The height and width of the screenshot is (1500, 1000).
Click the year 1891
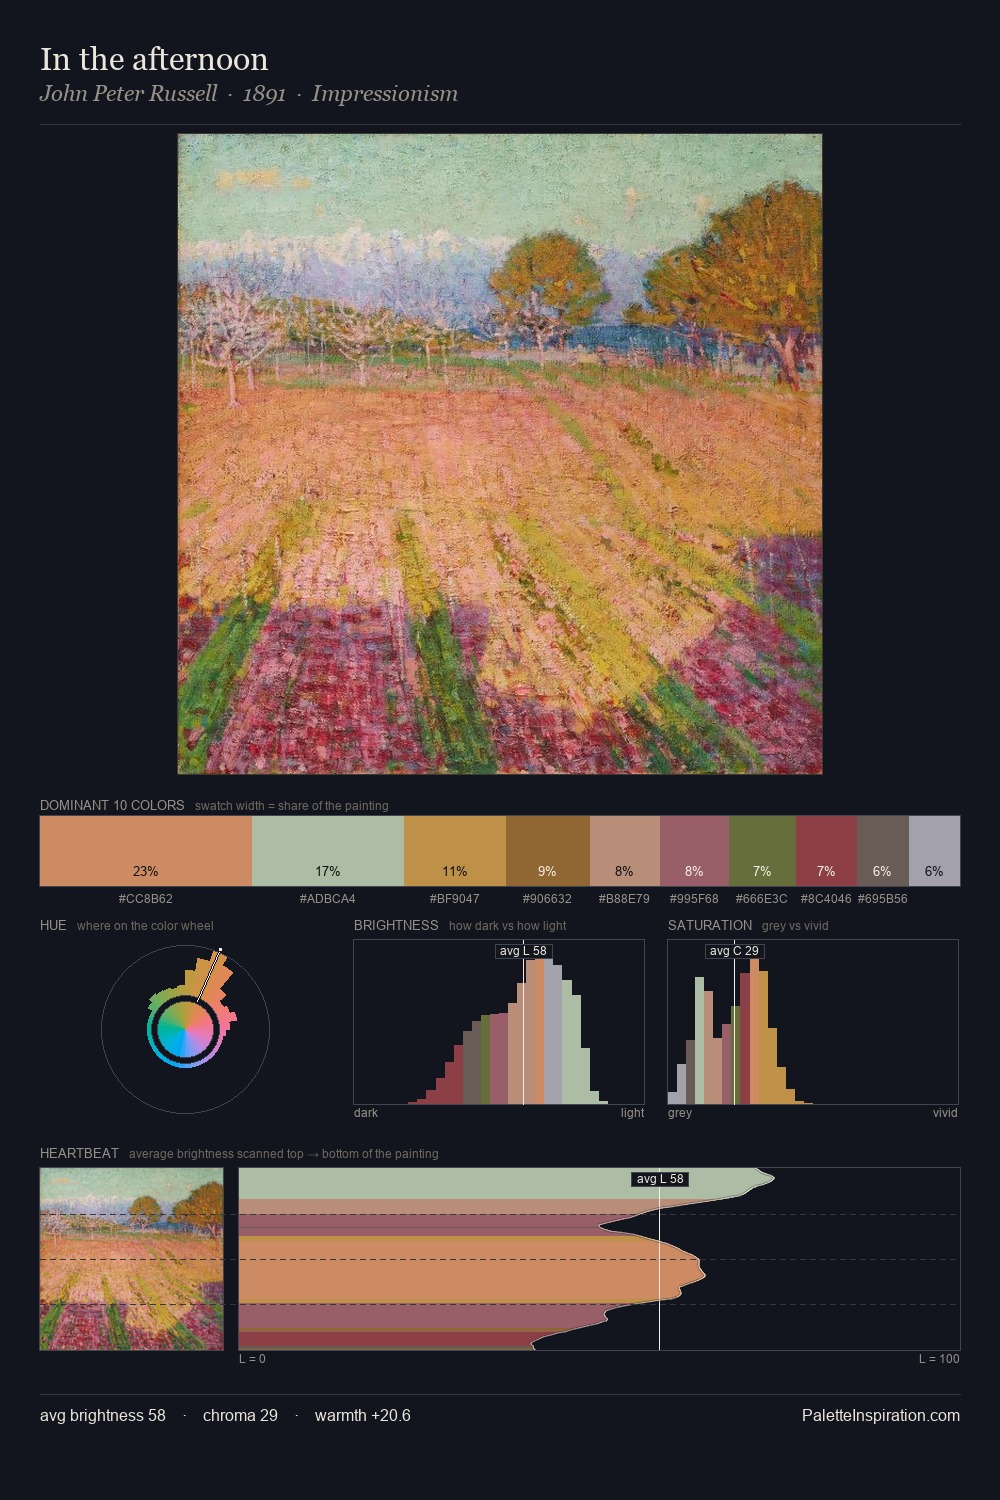264,93
